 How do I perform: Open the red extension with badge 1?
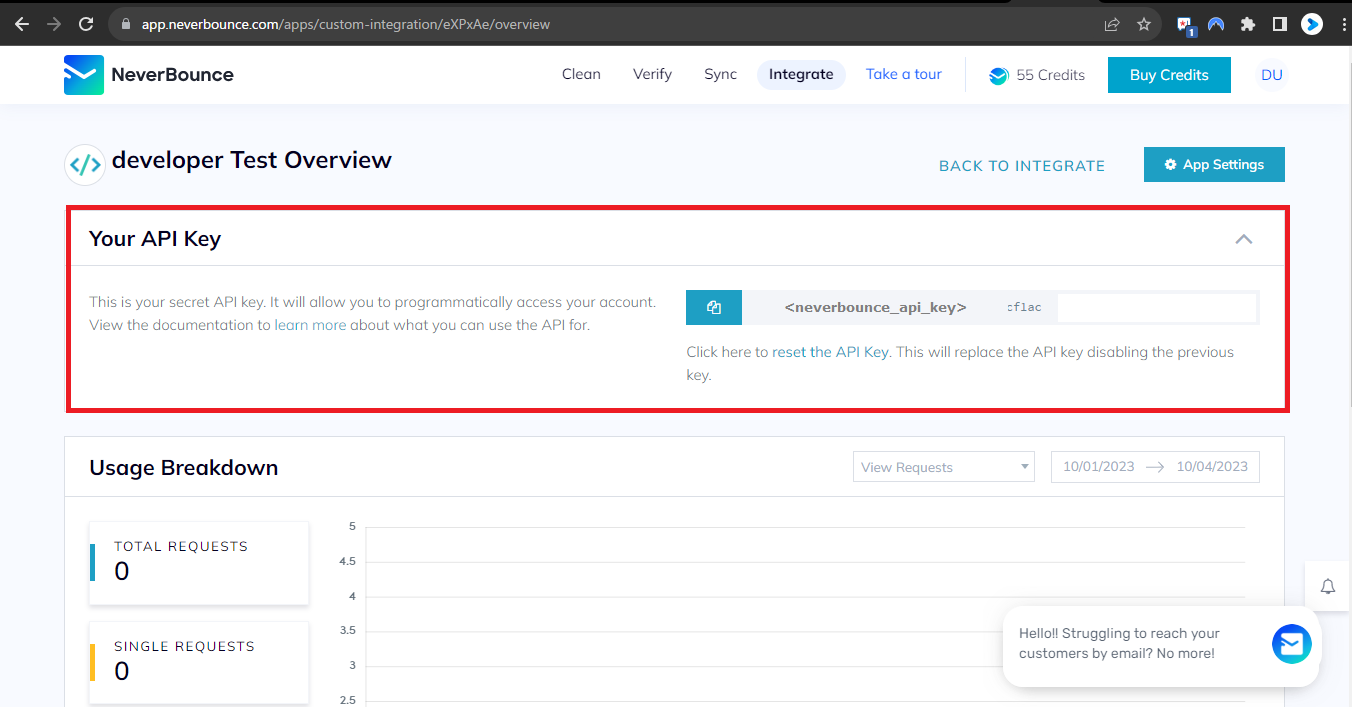tap(1186, 25)
